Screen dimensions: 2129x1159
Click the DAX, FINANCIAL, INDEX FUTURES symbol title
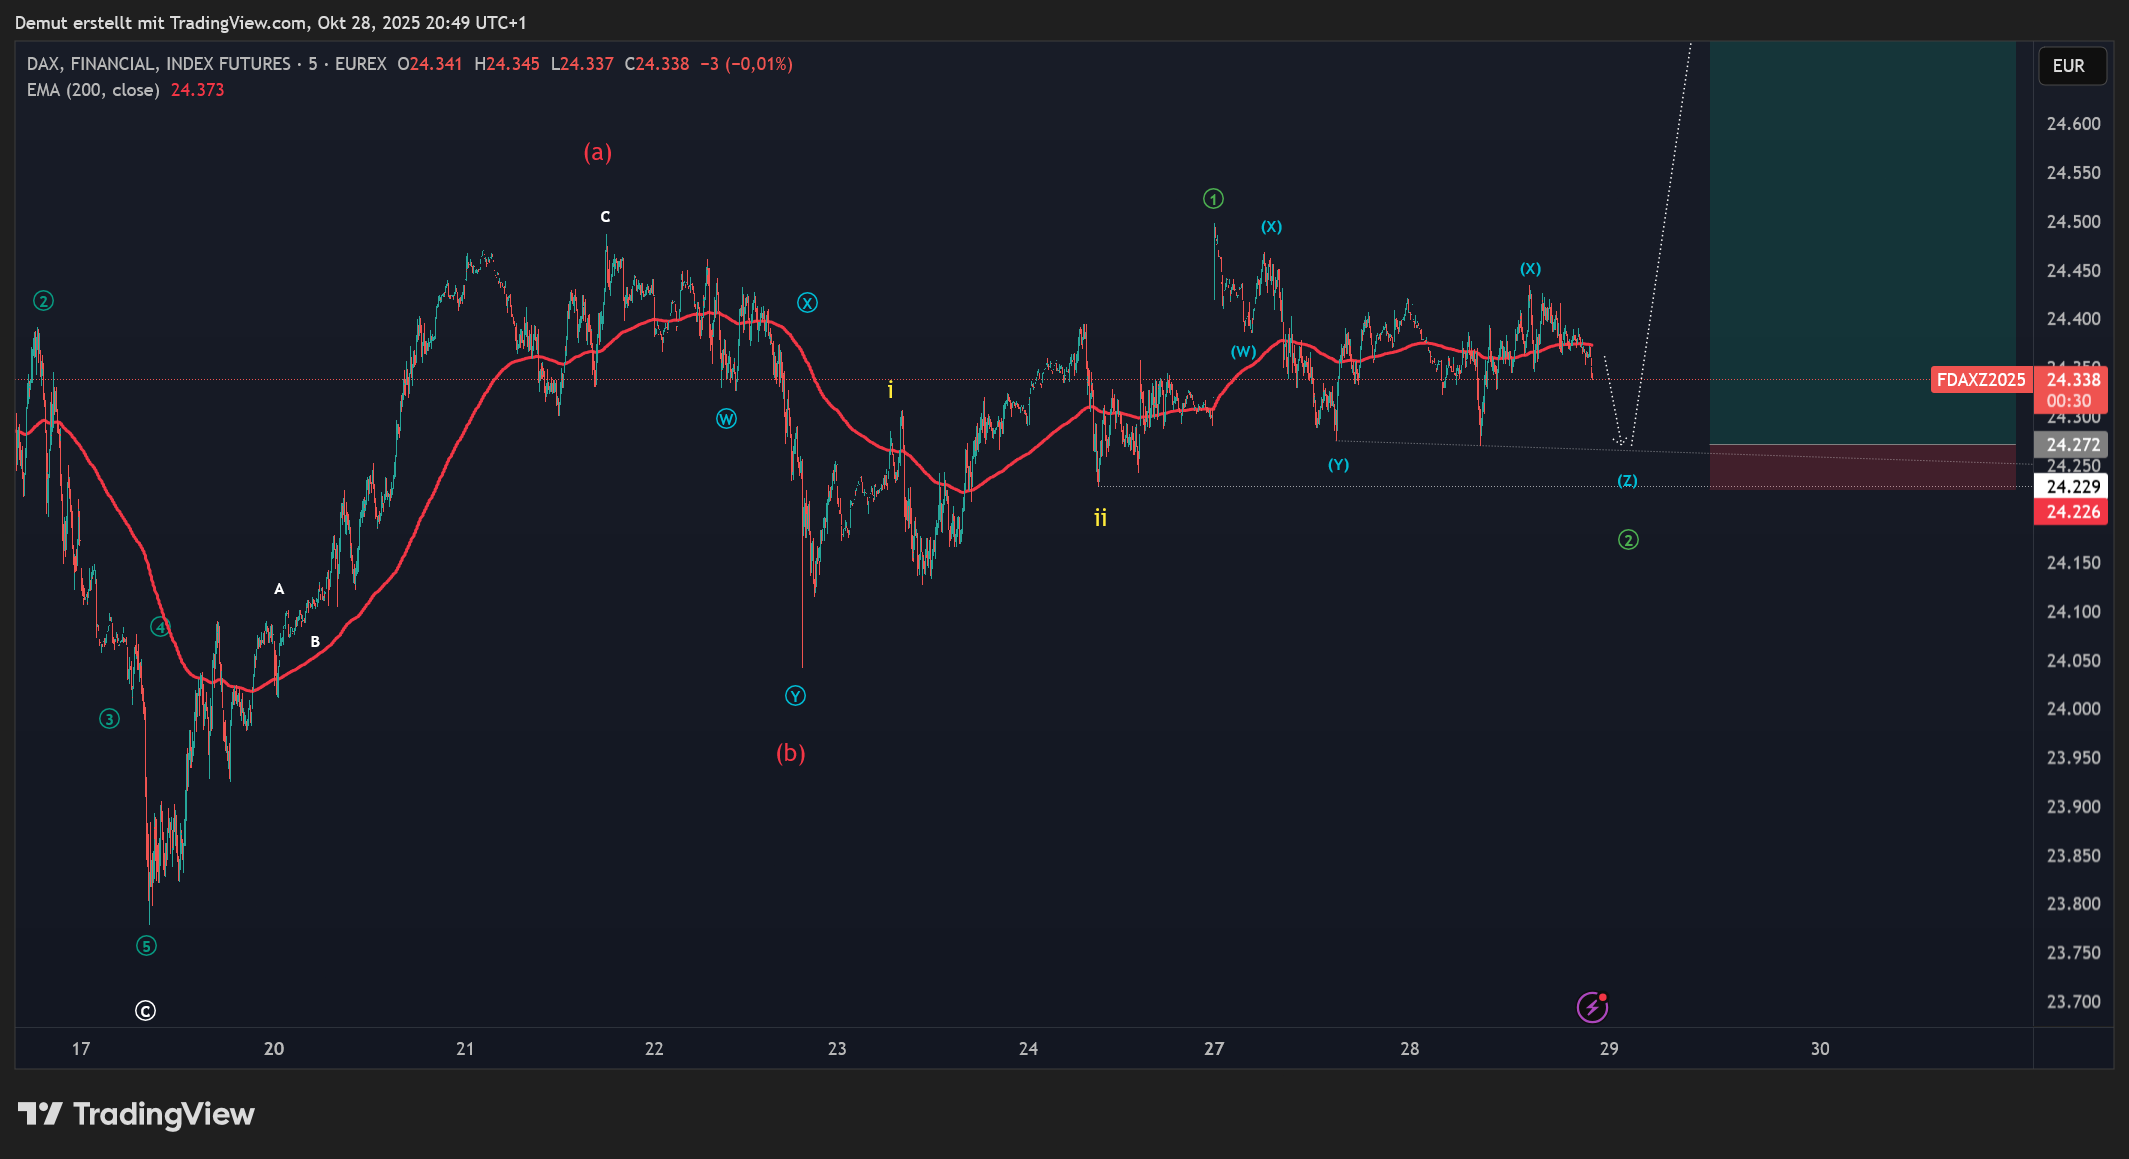tap(158, 64)
